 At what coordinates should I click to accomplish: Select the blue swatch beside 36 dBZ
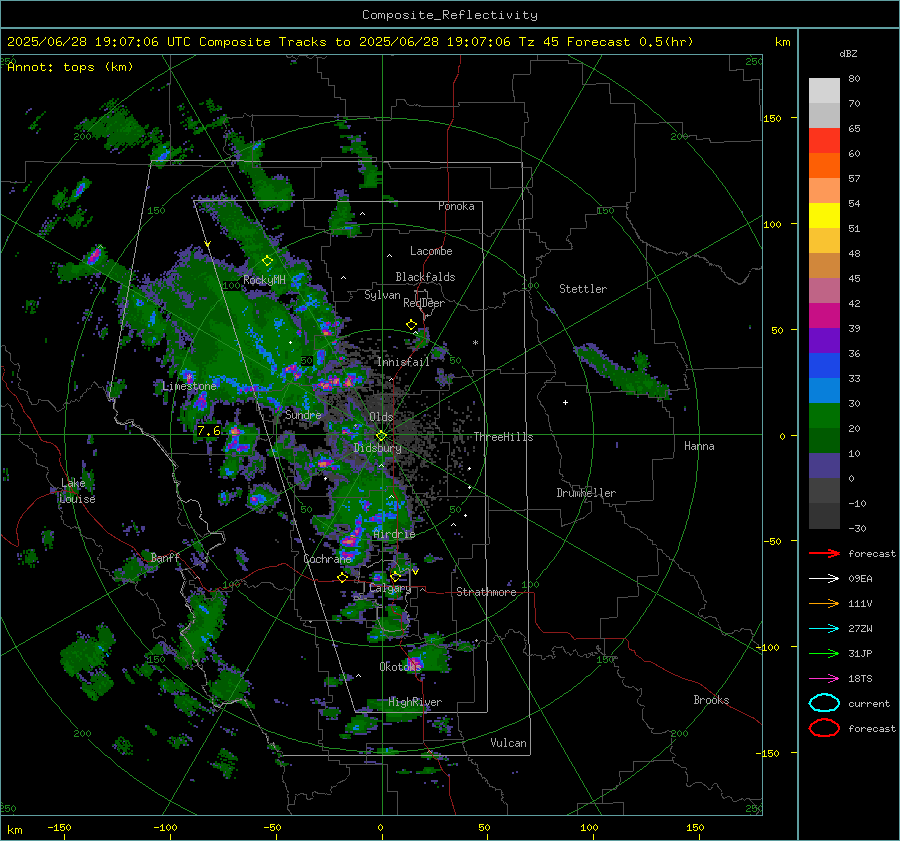pyautogui.click(x=824, y=365)
